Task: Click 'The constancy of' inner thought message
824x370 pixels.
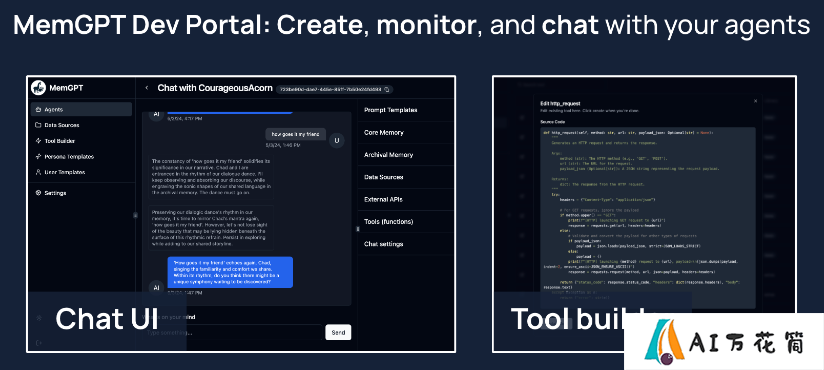Action: 211,177
